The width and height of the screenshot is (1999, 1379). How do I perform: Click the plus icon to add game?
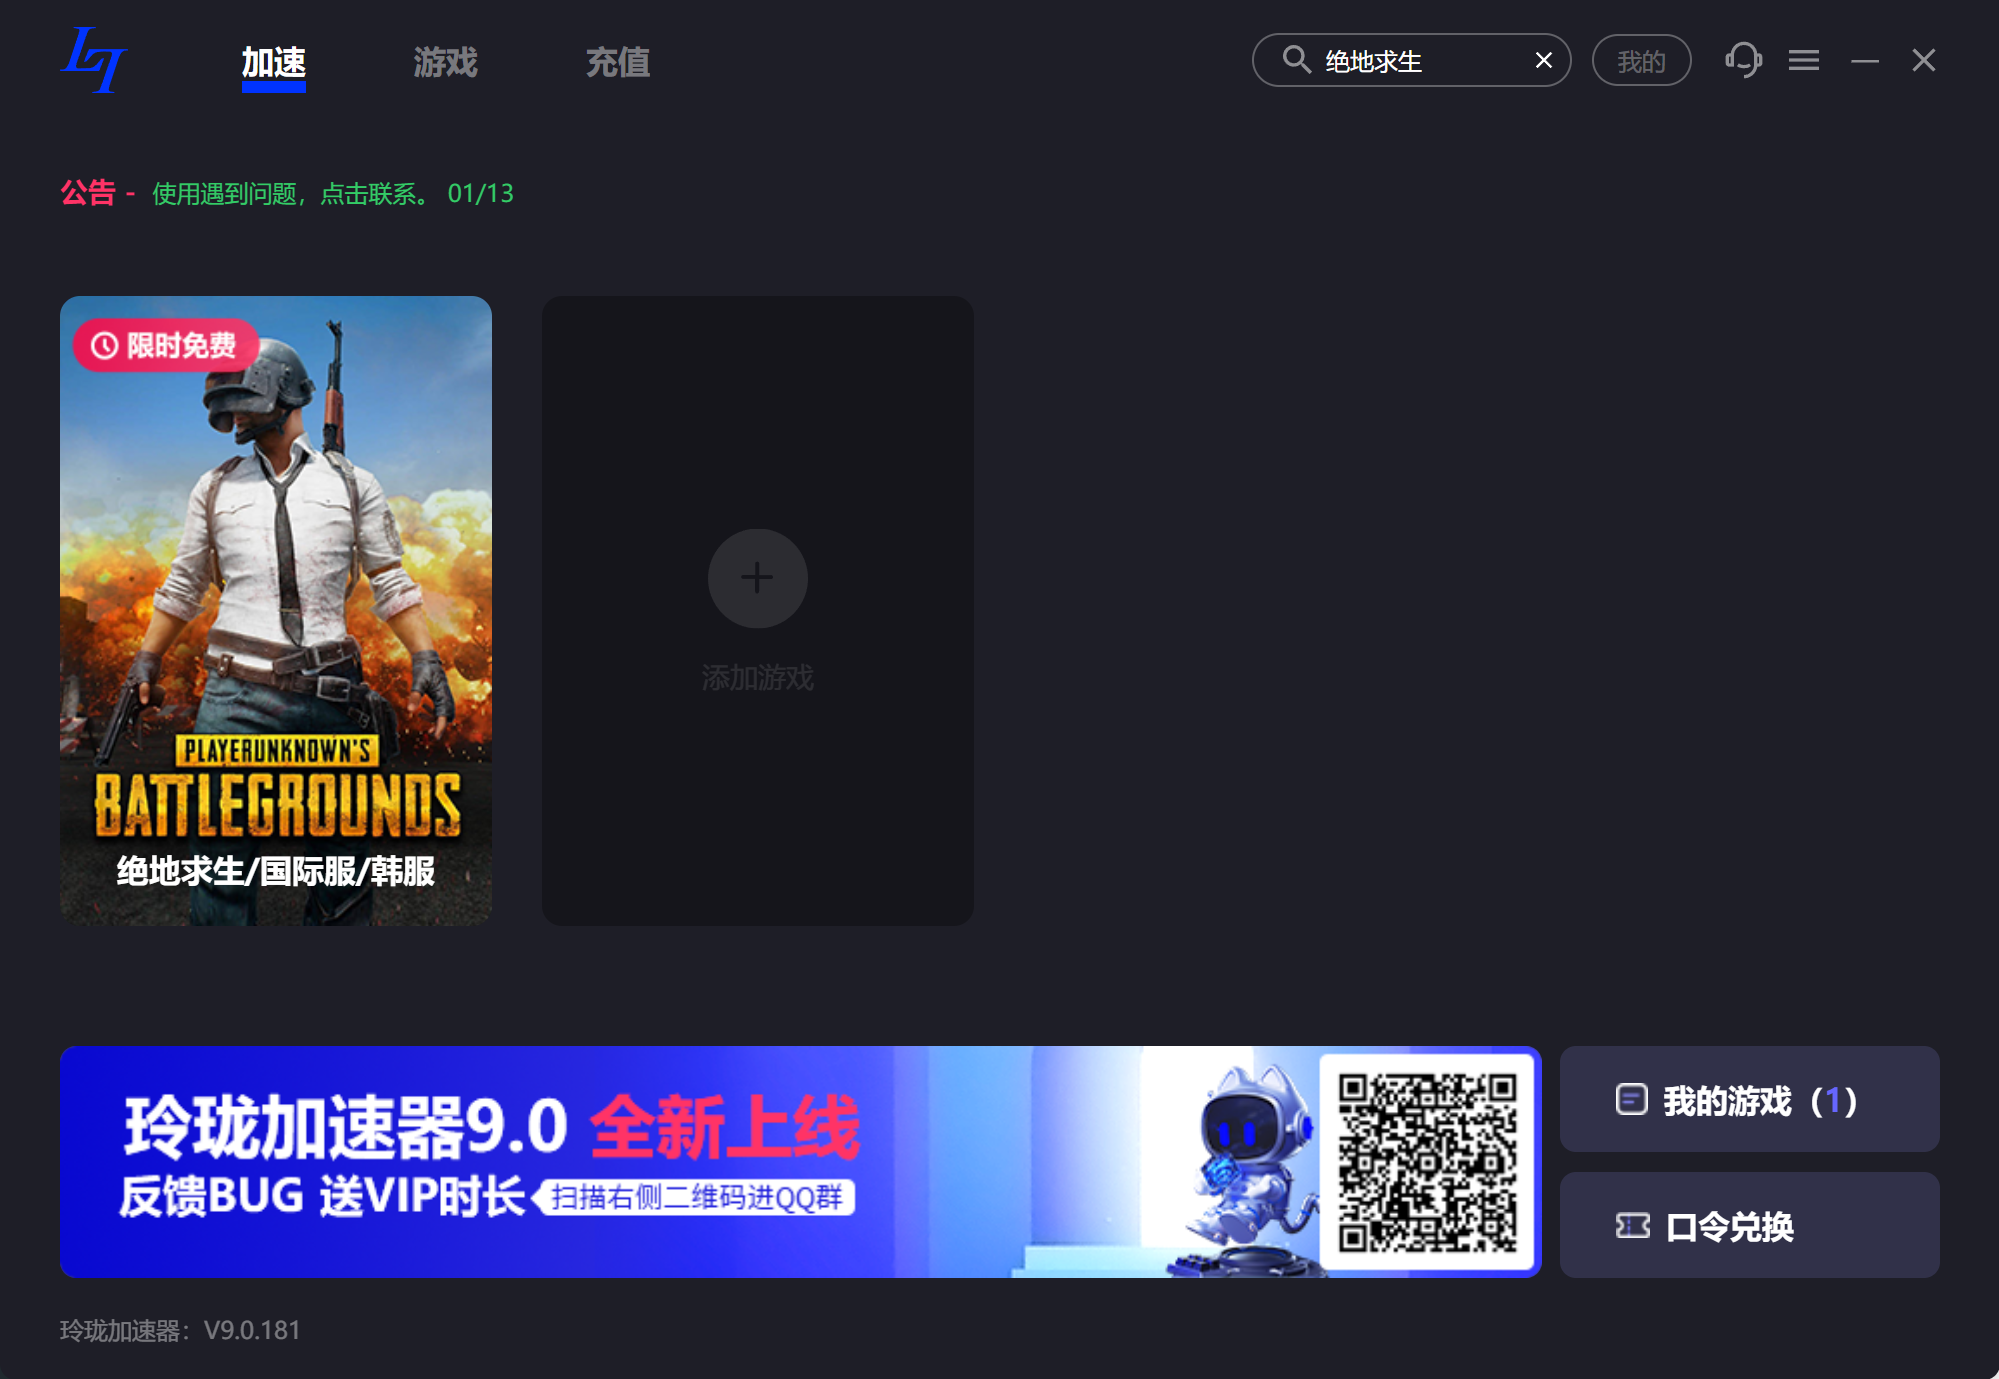click(x=757, y=577)
